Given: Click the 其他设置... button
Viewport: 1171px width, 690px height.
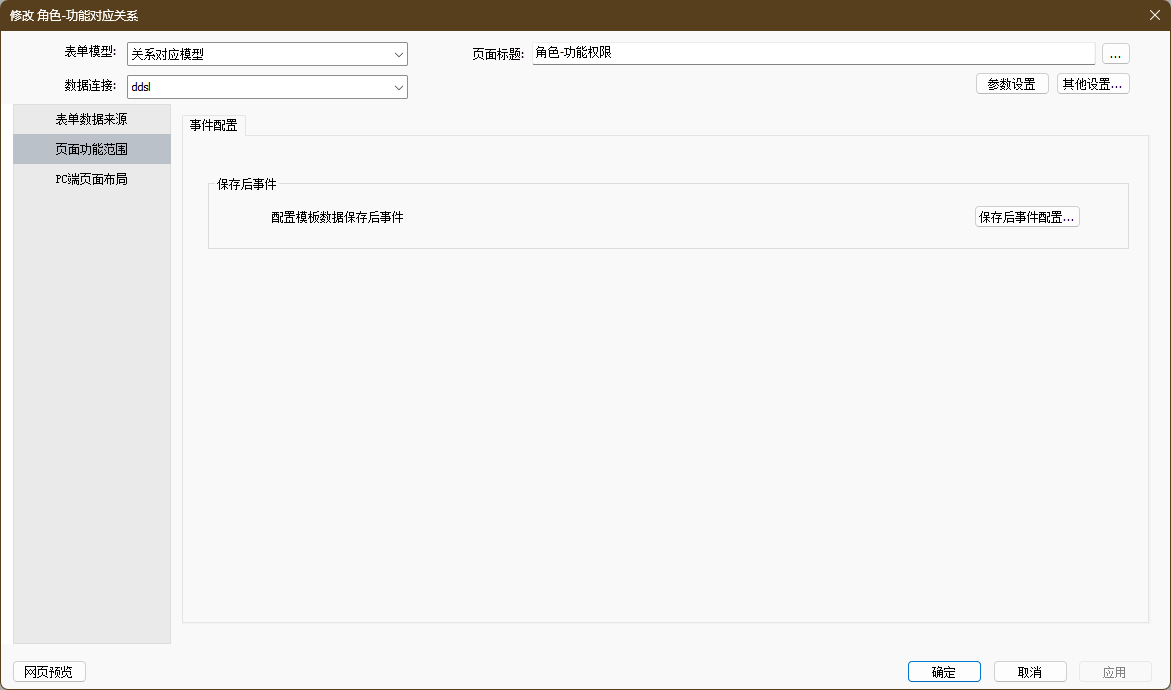Looking at the screenshot, I should 1093,84.
